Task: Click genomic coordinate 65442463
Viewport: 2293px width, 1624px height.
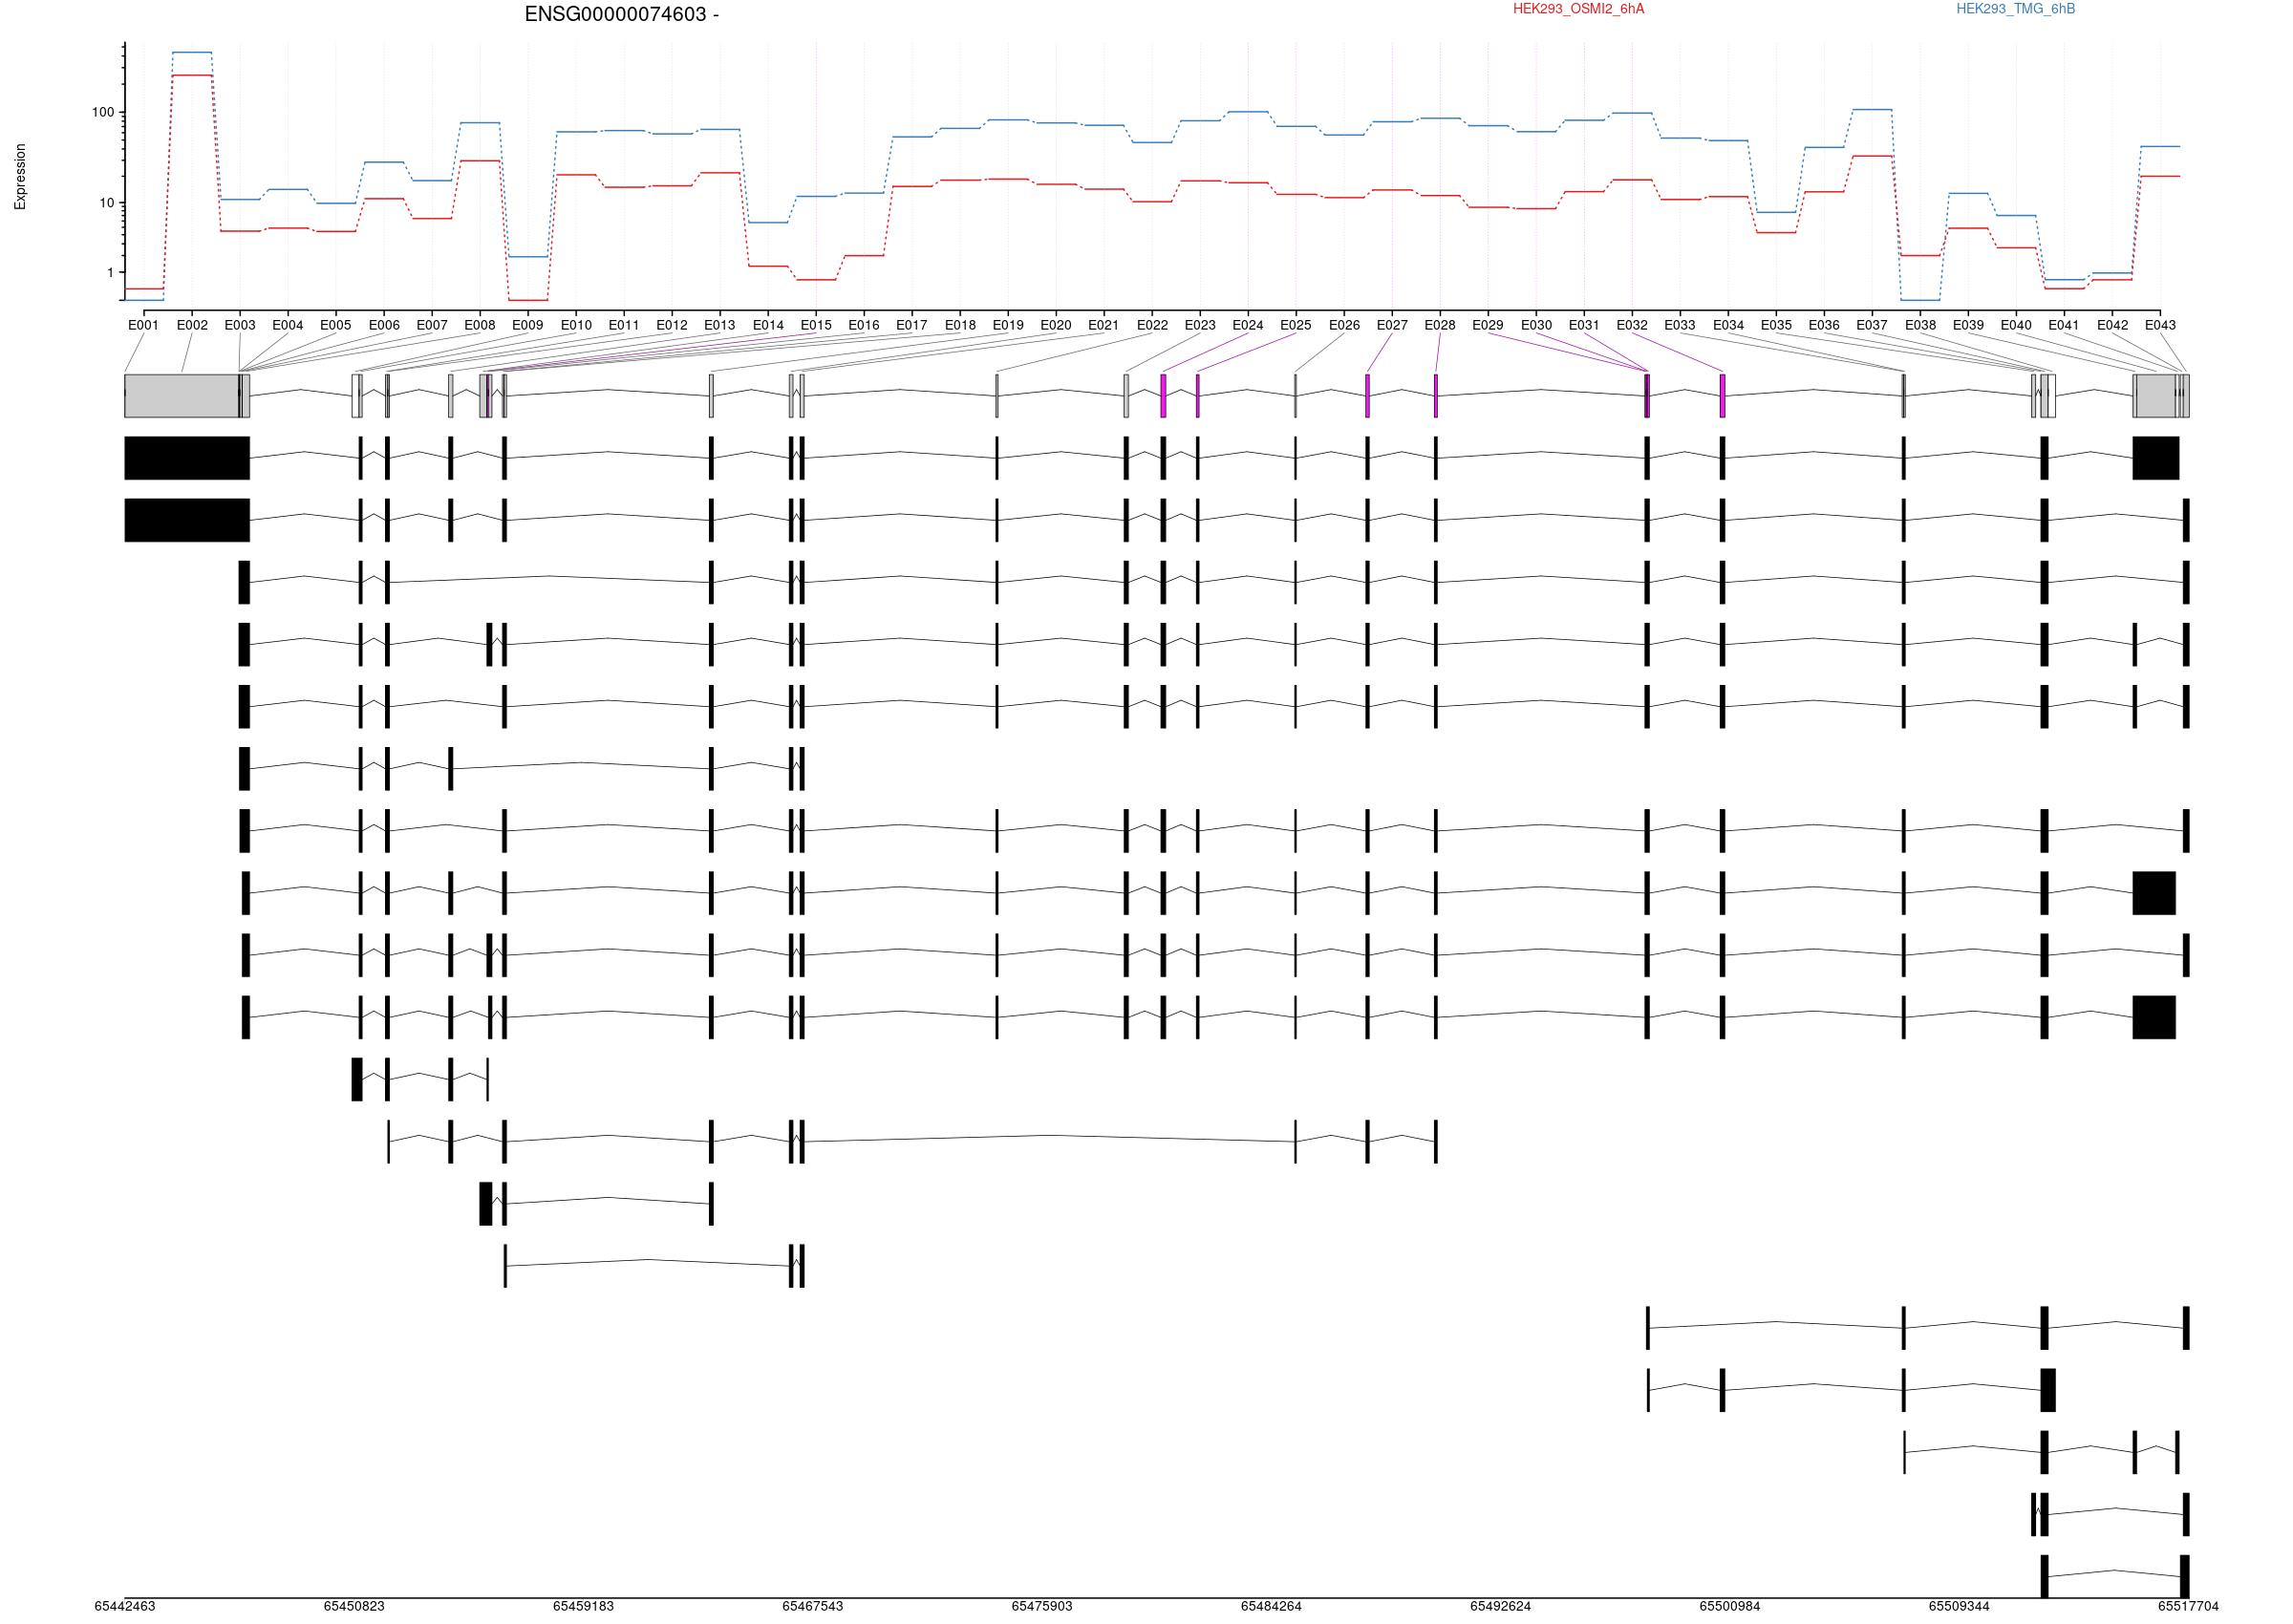Action: click(125, 1606)
